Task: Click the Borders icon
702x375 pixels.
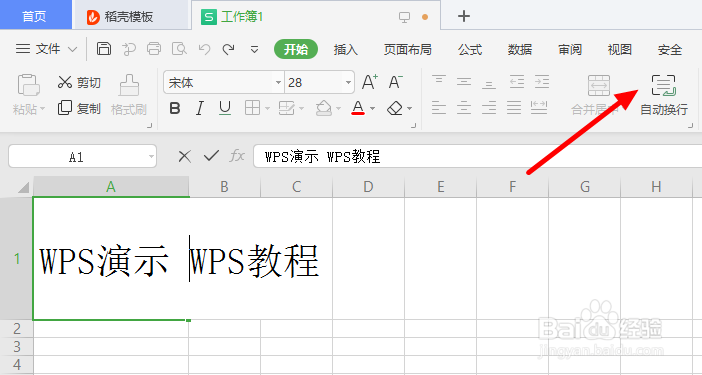Action: tap(253, 108)
